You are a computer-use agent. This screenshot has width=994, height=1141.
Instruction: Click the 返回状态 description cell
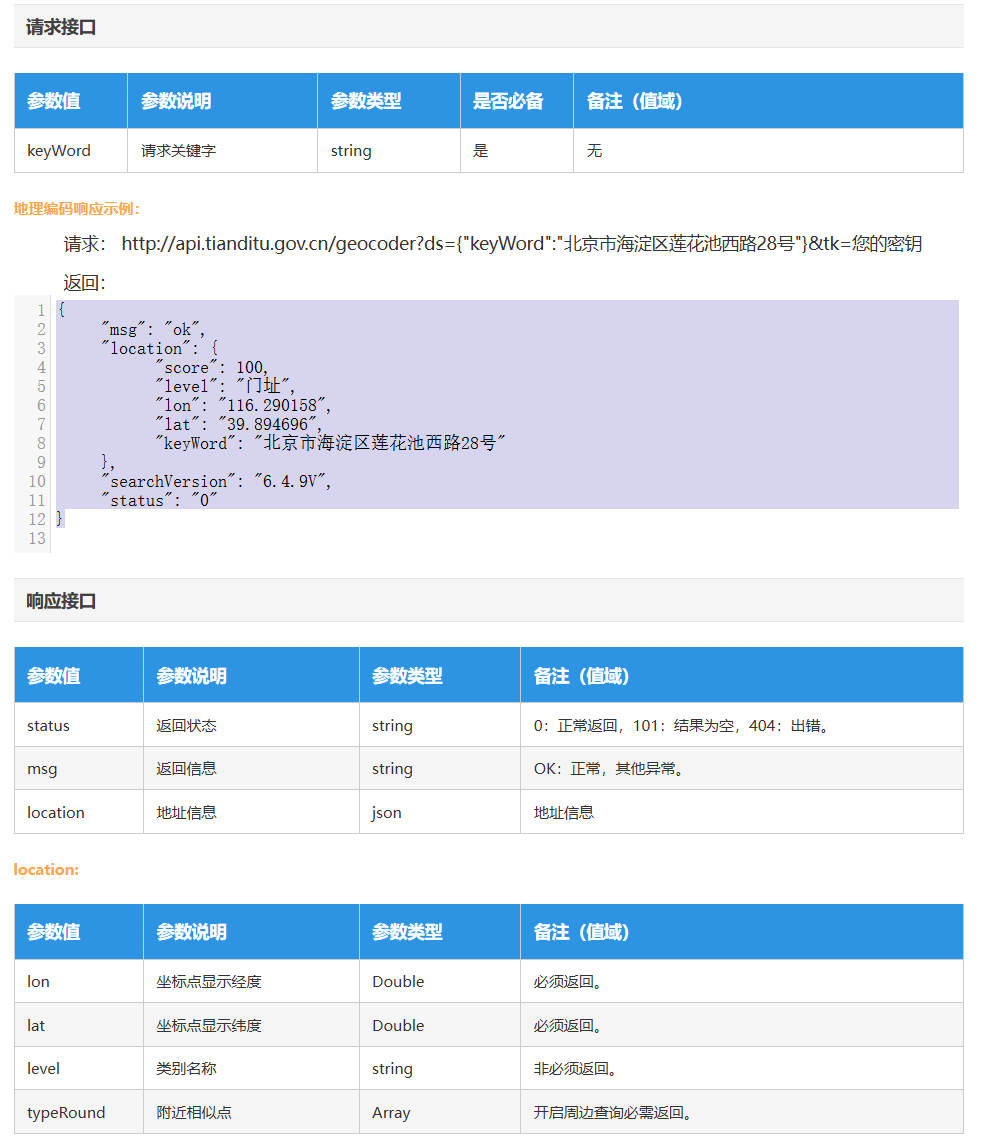252,725
